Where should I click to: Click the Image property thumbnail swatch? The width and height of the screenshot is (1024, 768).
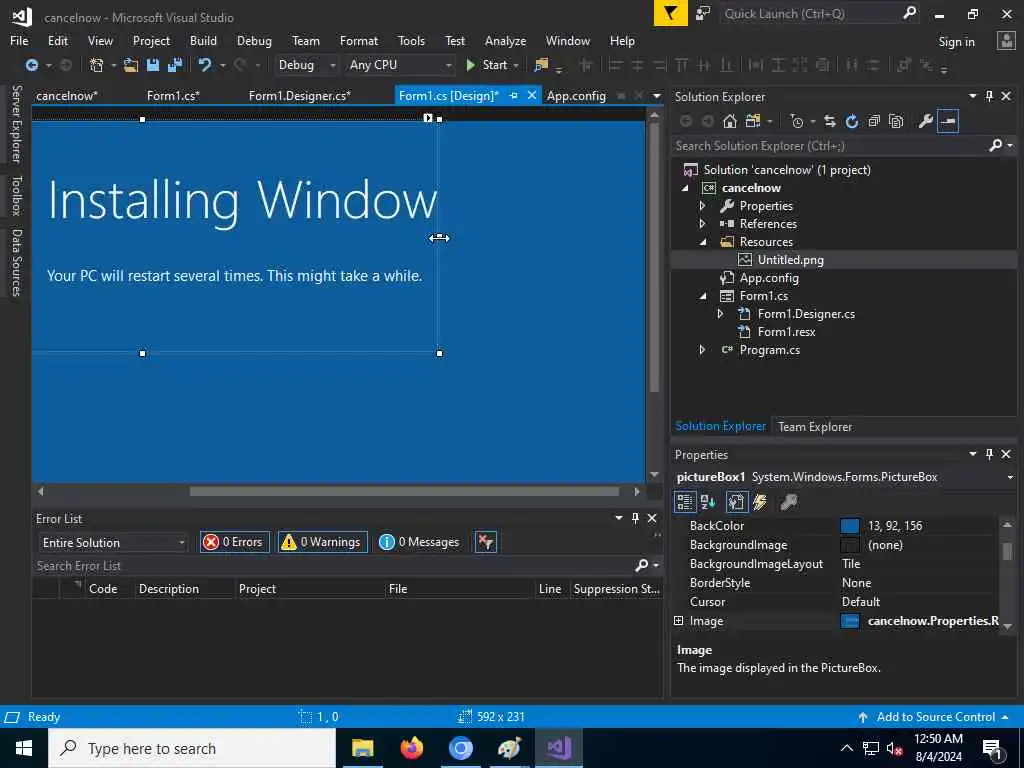850,621
